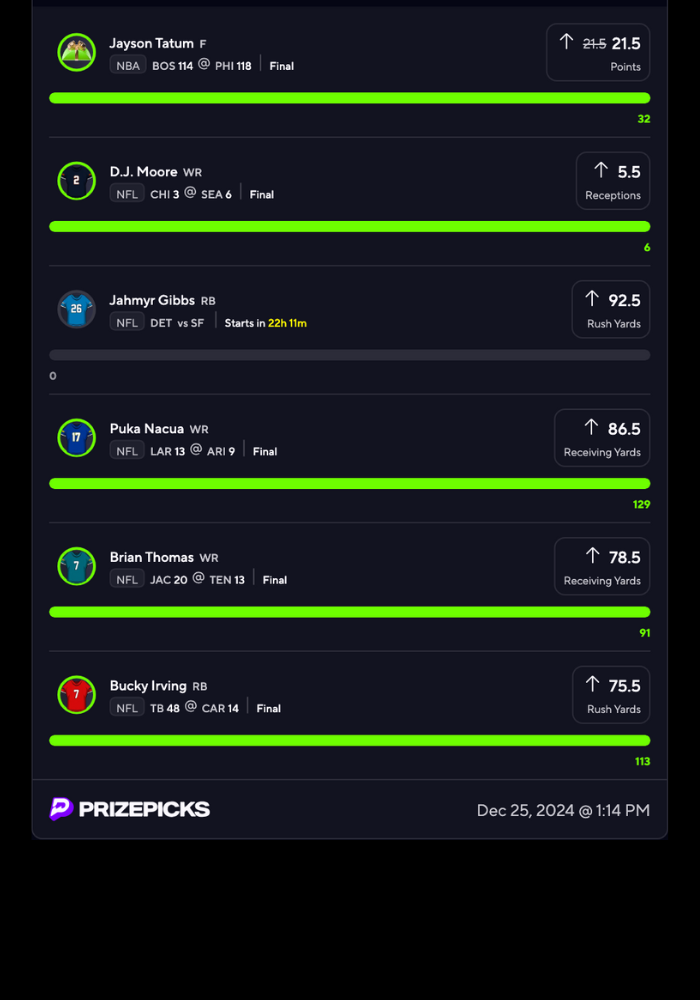This screenshot has width=700, height=1000.
Task: Tap D.J. Moore's jersey avatar
Action: (76, 181)
